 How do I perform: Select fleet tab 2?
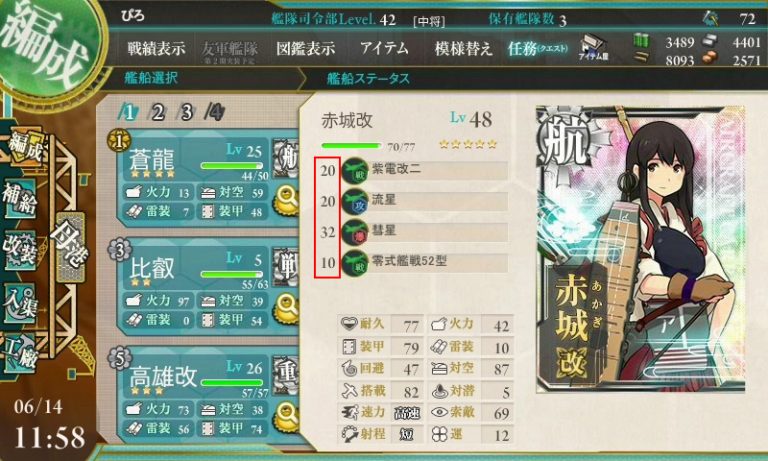point(157,112)
